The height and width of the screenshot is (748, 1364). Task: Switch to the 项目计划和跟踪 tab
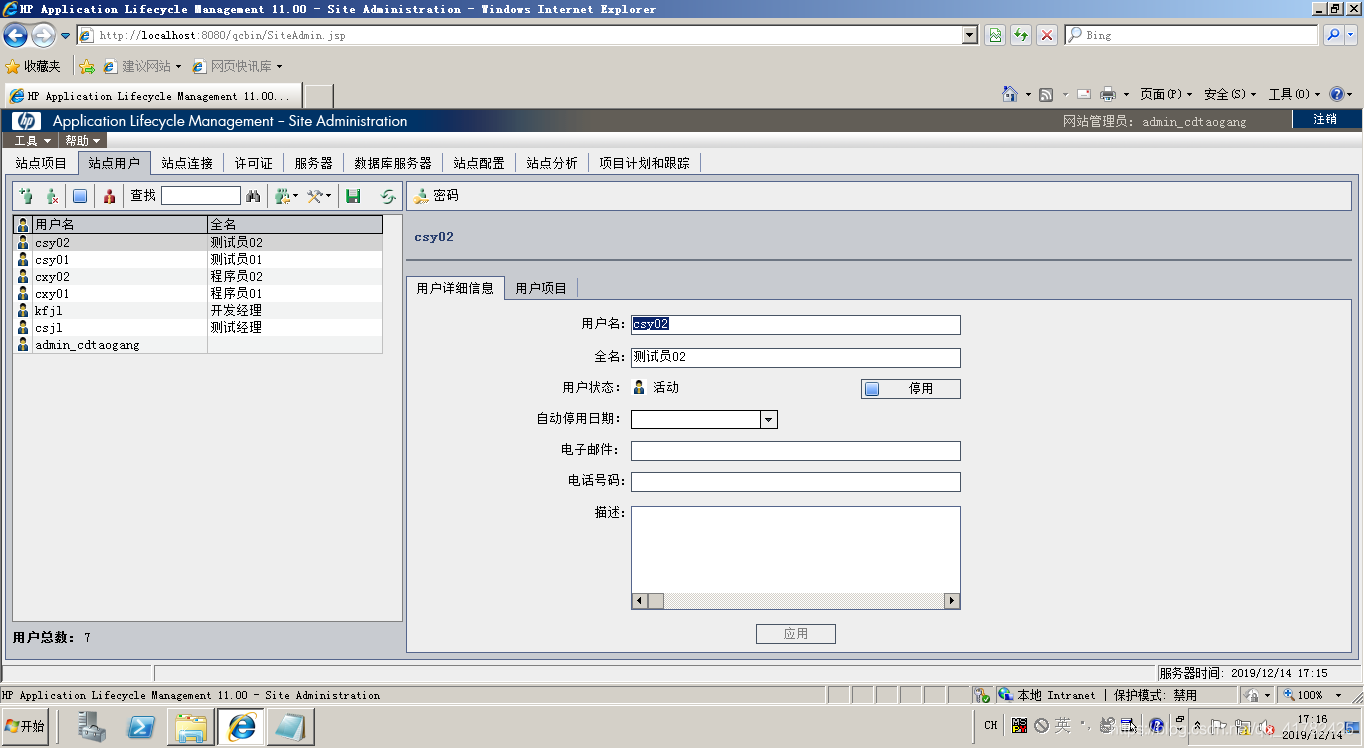[645, 163]
